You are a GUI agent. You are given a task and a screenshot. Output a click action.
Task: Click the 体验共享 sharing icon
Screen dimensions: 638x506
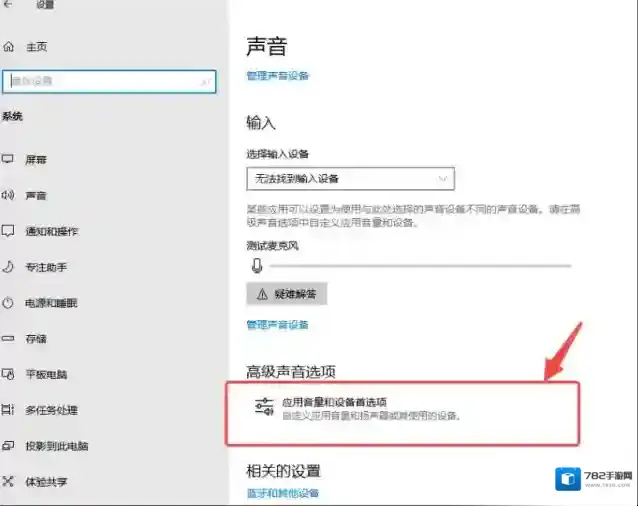tap(8, 482)
